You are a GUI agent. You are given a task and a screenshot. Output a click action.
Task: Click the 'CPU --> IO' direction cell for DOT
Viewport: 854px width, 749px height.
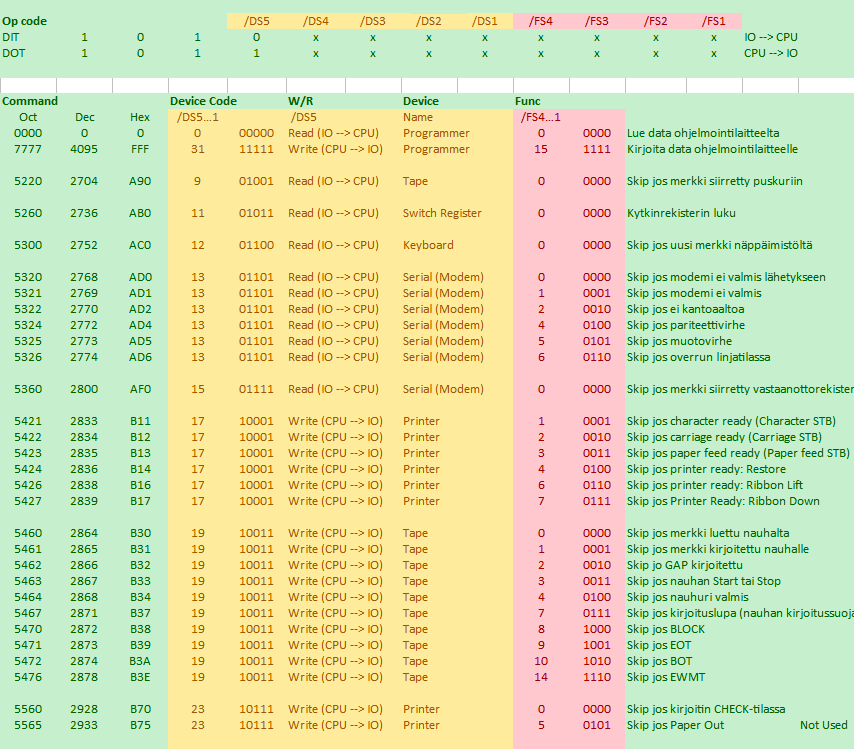(771, 53)
